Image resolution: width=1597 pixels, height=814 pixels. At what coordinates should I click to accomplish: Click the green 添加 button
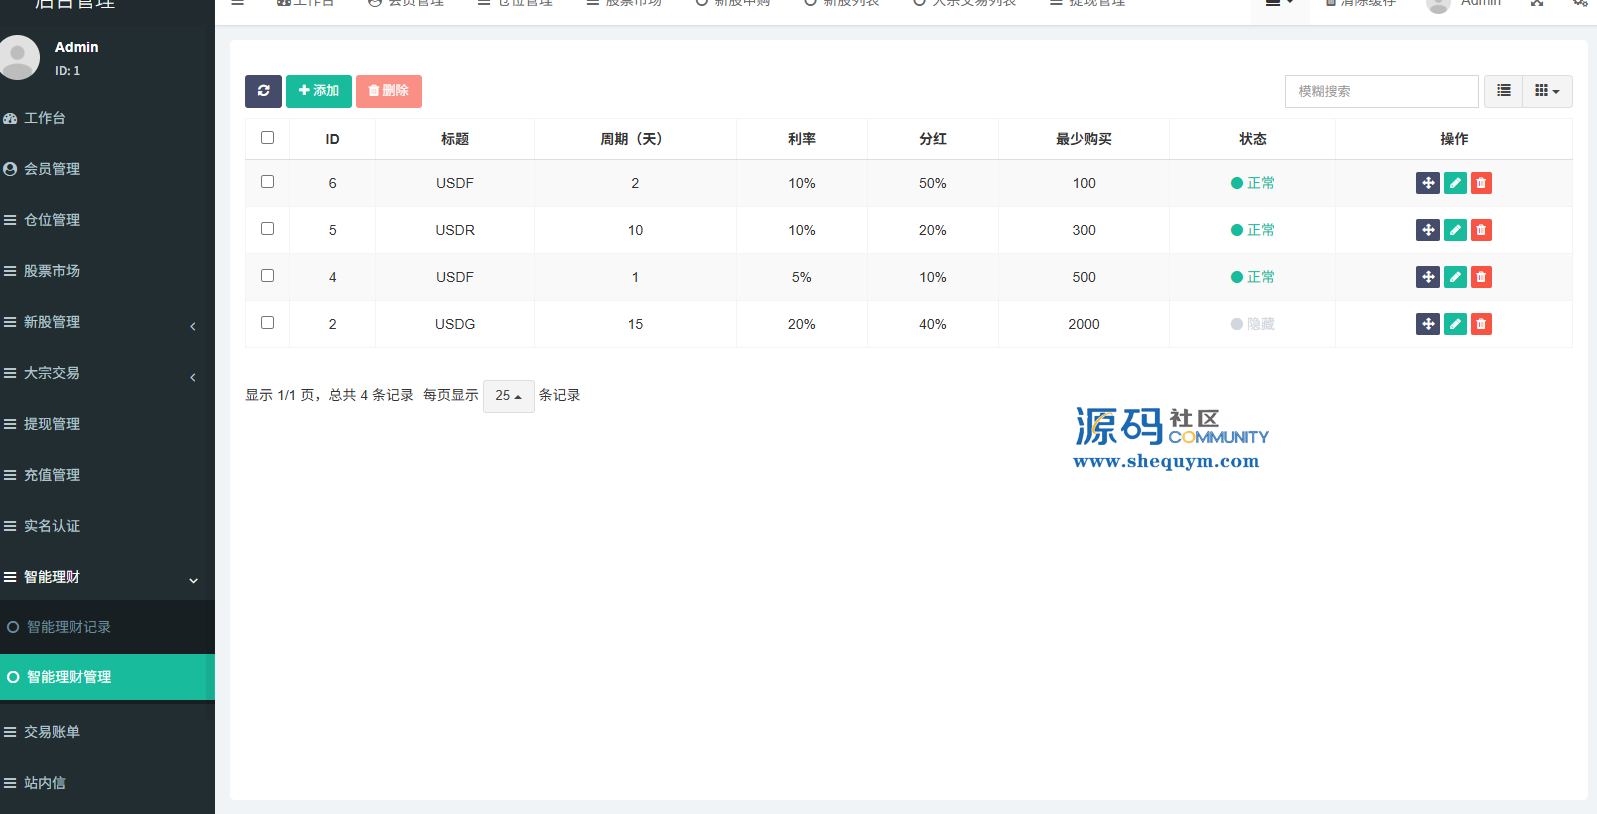click(318, 91)
